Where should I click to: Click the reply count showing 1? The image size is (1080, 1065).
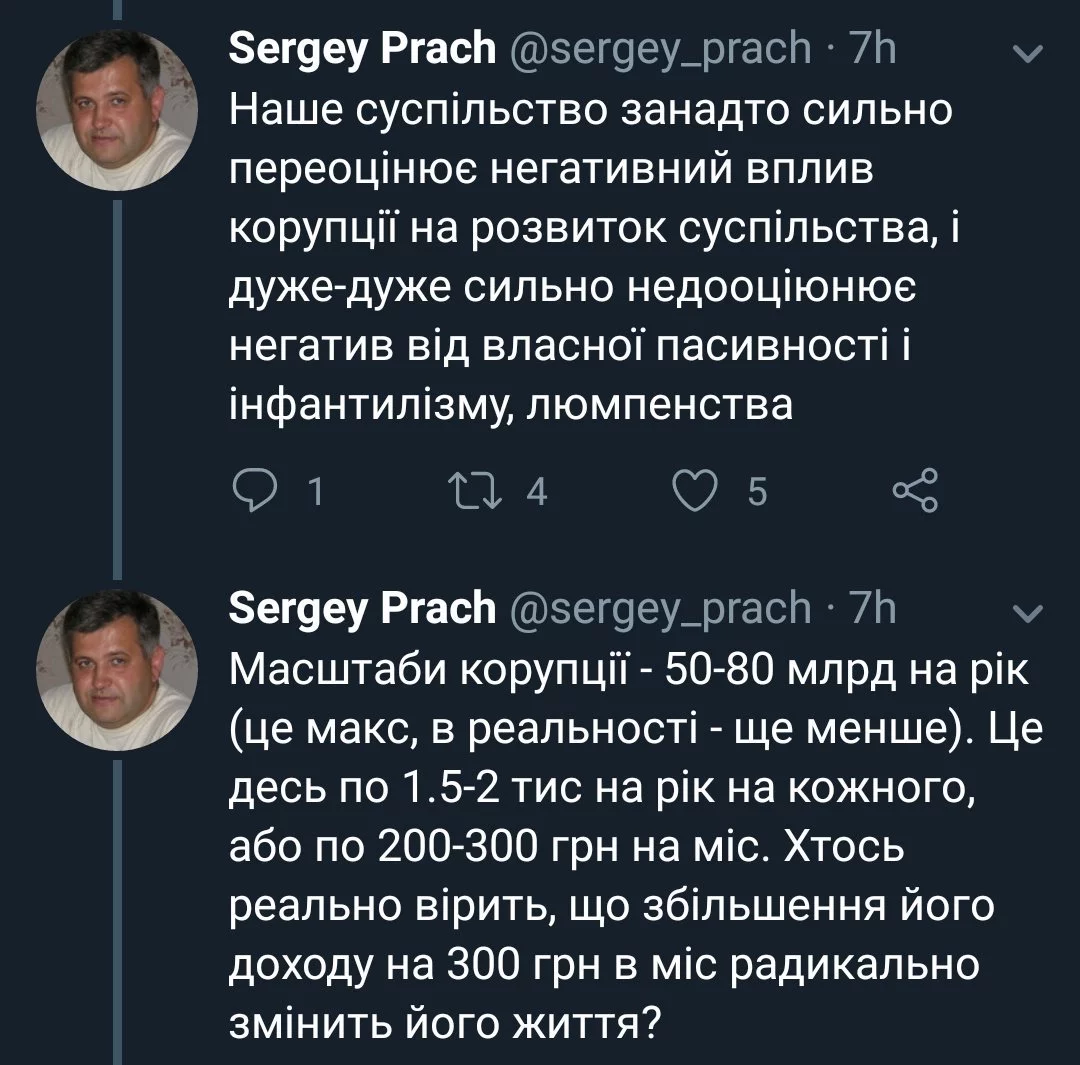coord(315,491)
